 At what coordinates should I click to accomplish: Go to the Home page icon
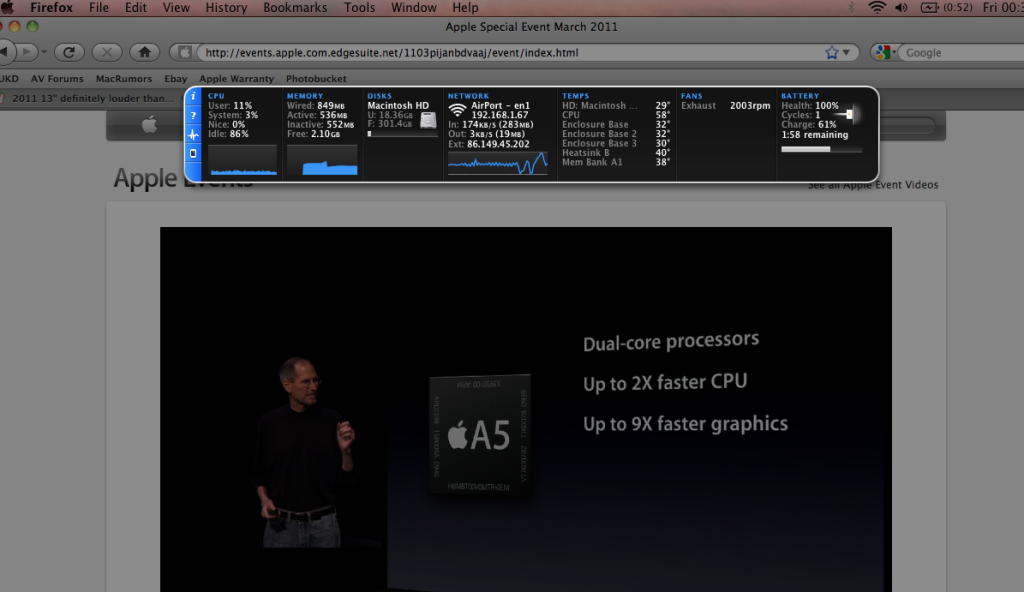tap(144, 52)
